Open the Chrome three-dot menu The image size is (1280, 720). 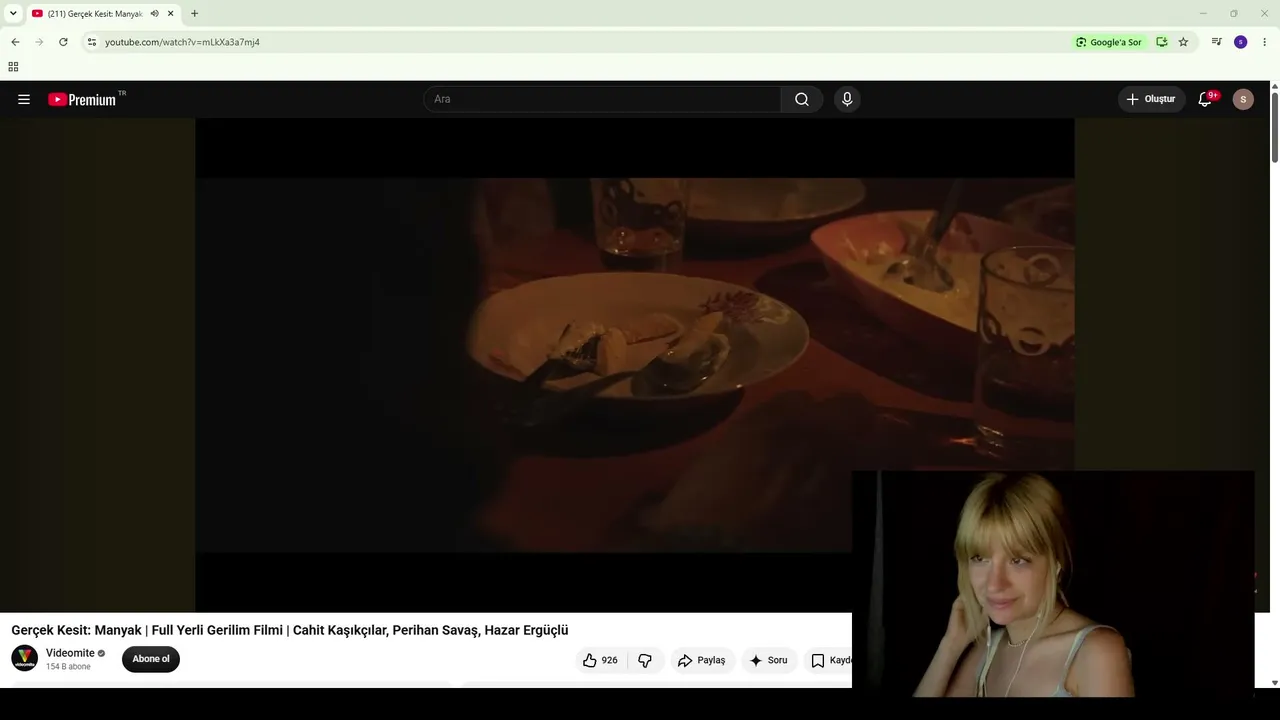(x=1265, y=42)
